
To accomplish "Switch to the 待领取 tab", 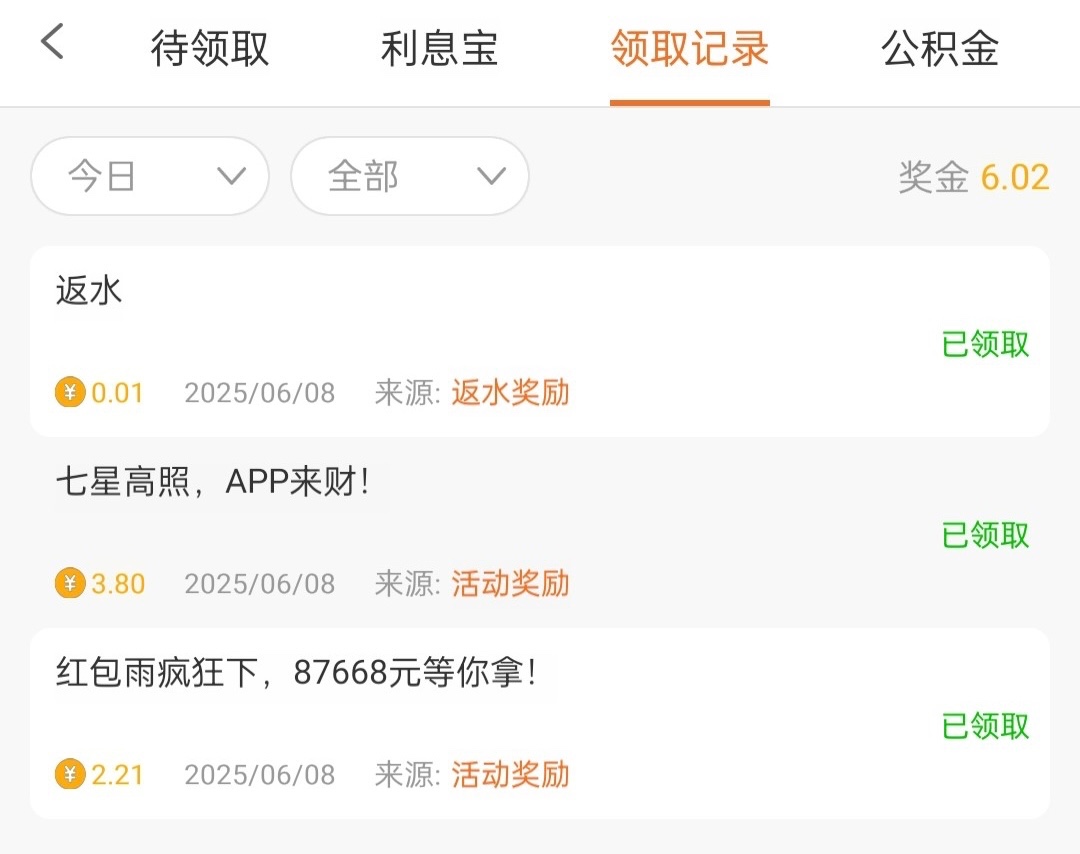I will 210,49.
